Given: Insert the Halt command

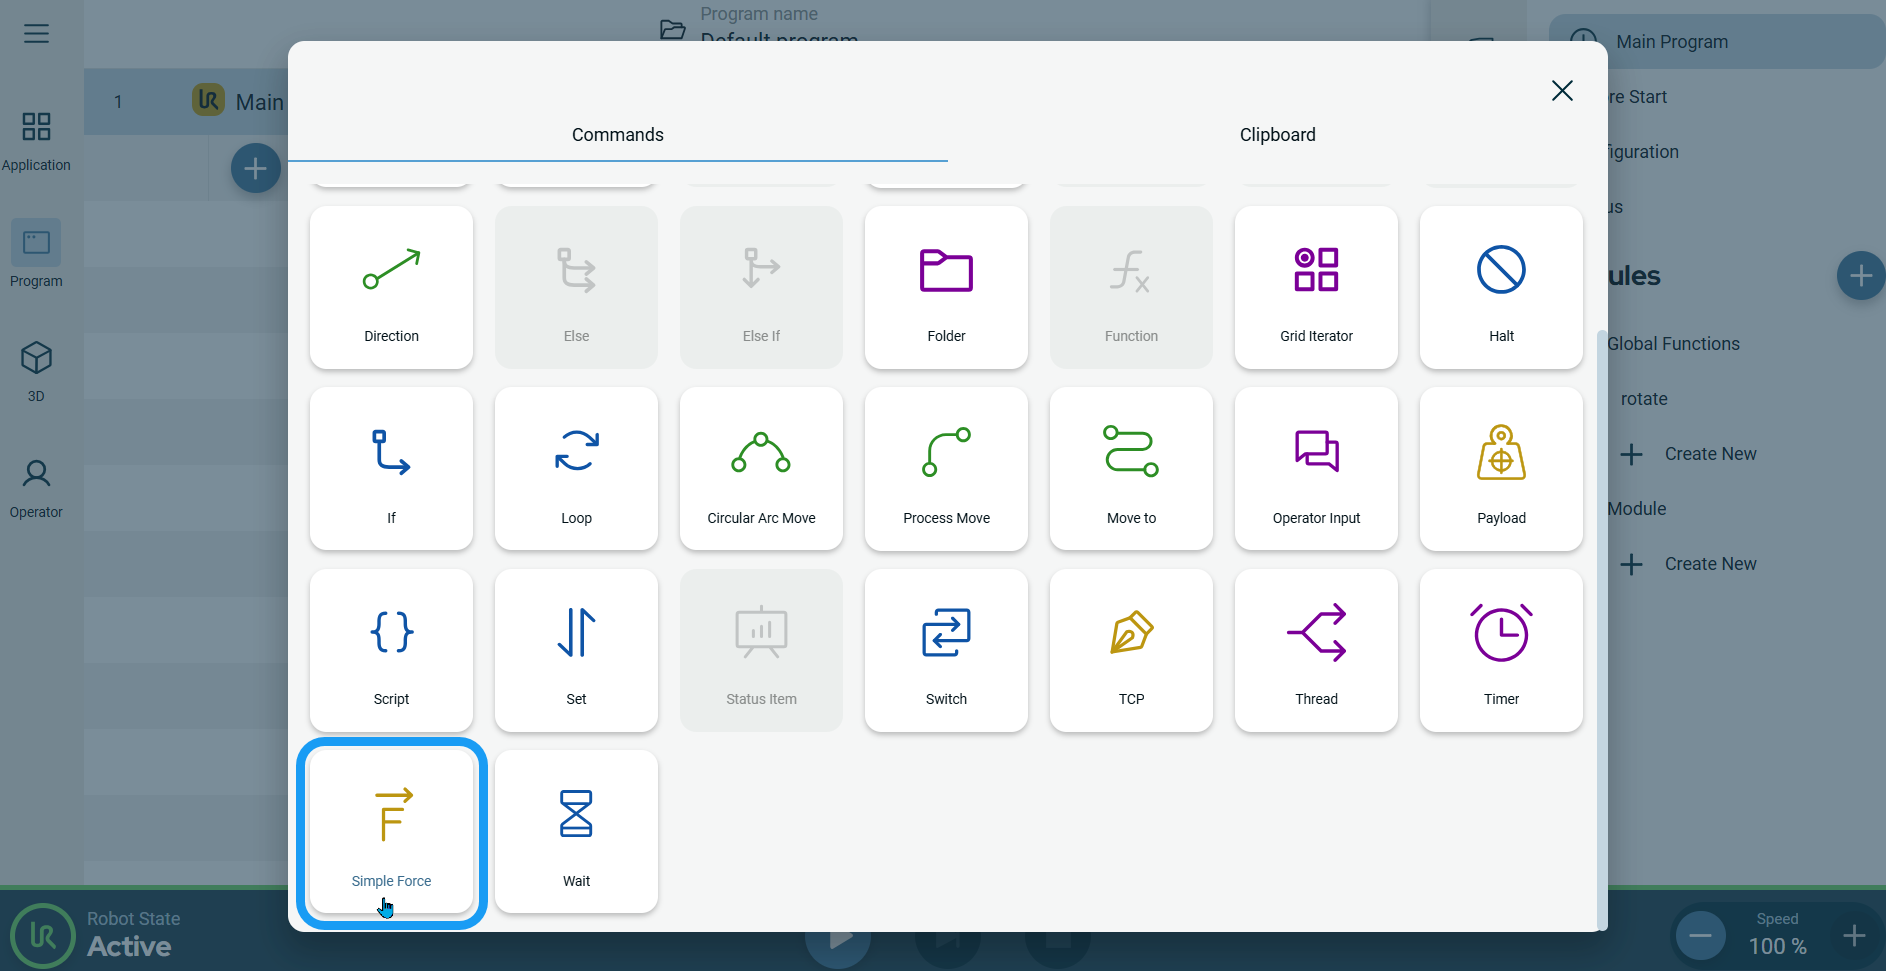Looking at the screenshot, I should [1501, 288].
